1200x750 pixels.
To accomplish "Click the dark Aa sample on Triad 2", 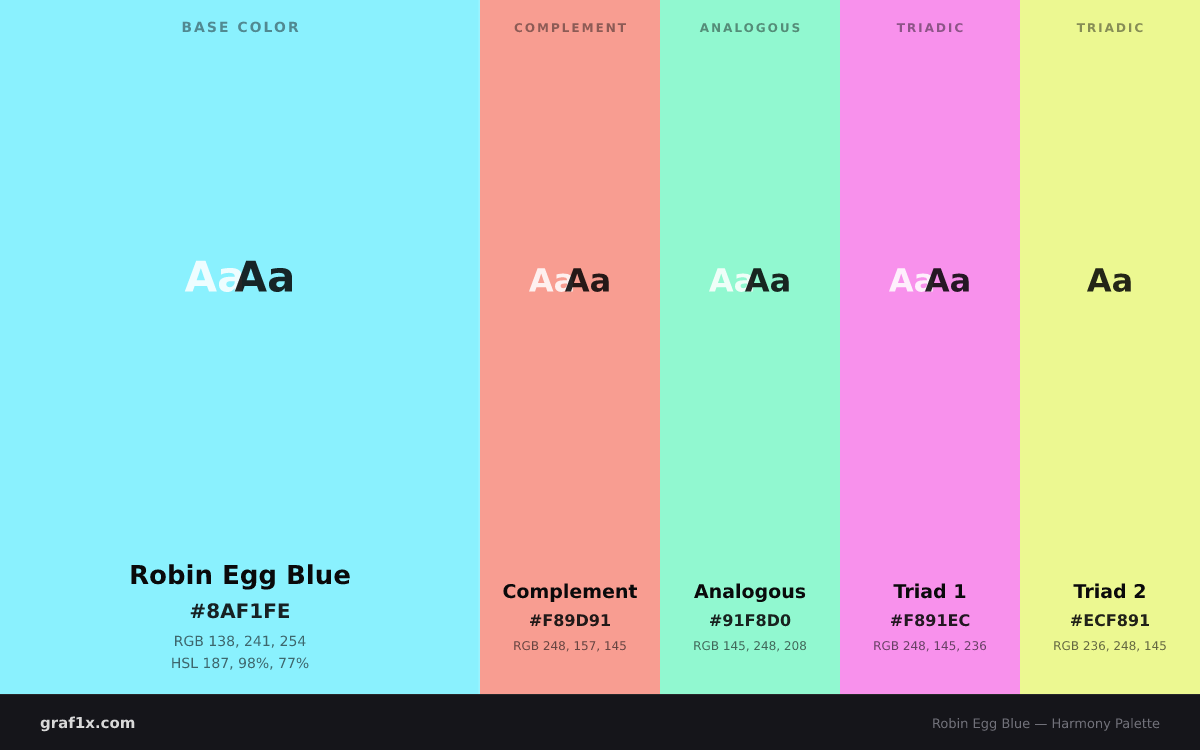I will pyautogui.click(x=1110, y=281).
